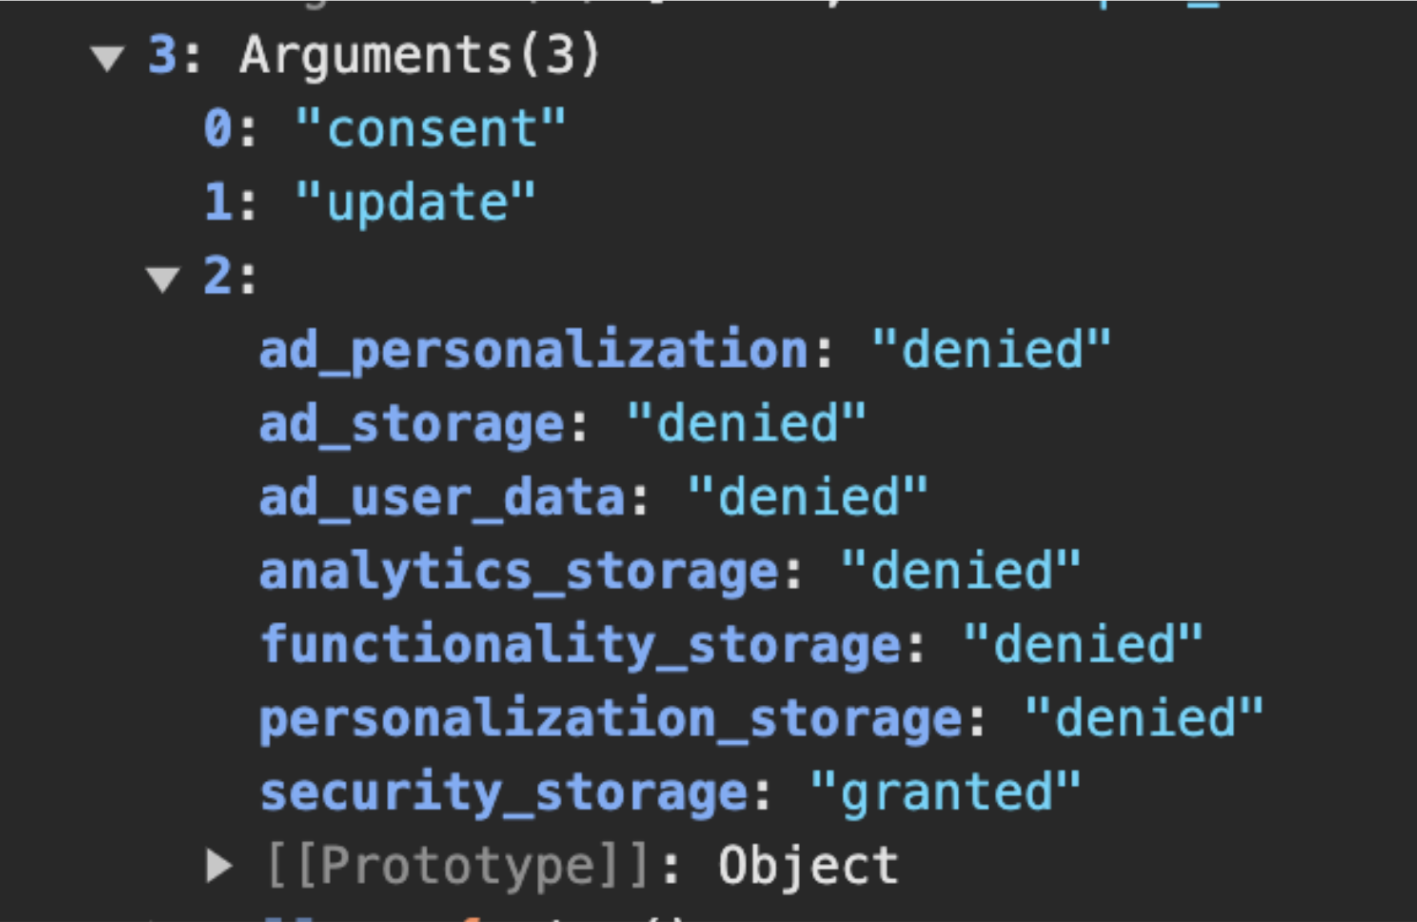Click the personalization_storage property key
This screenshot has width=1417, height=922.
click(x=610, y=719)
